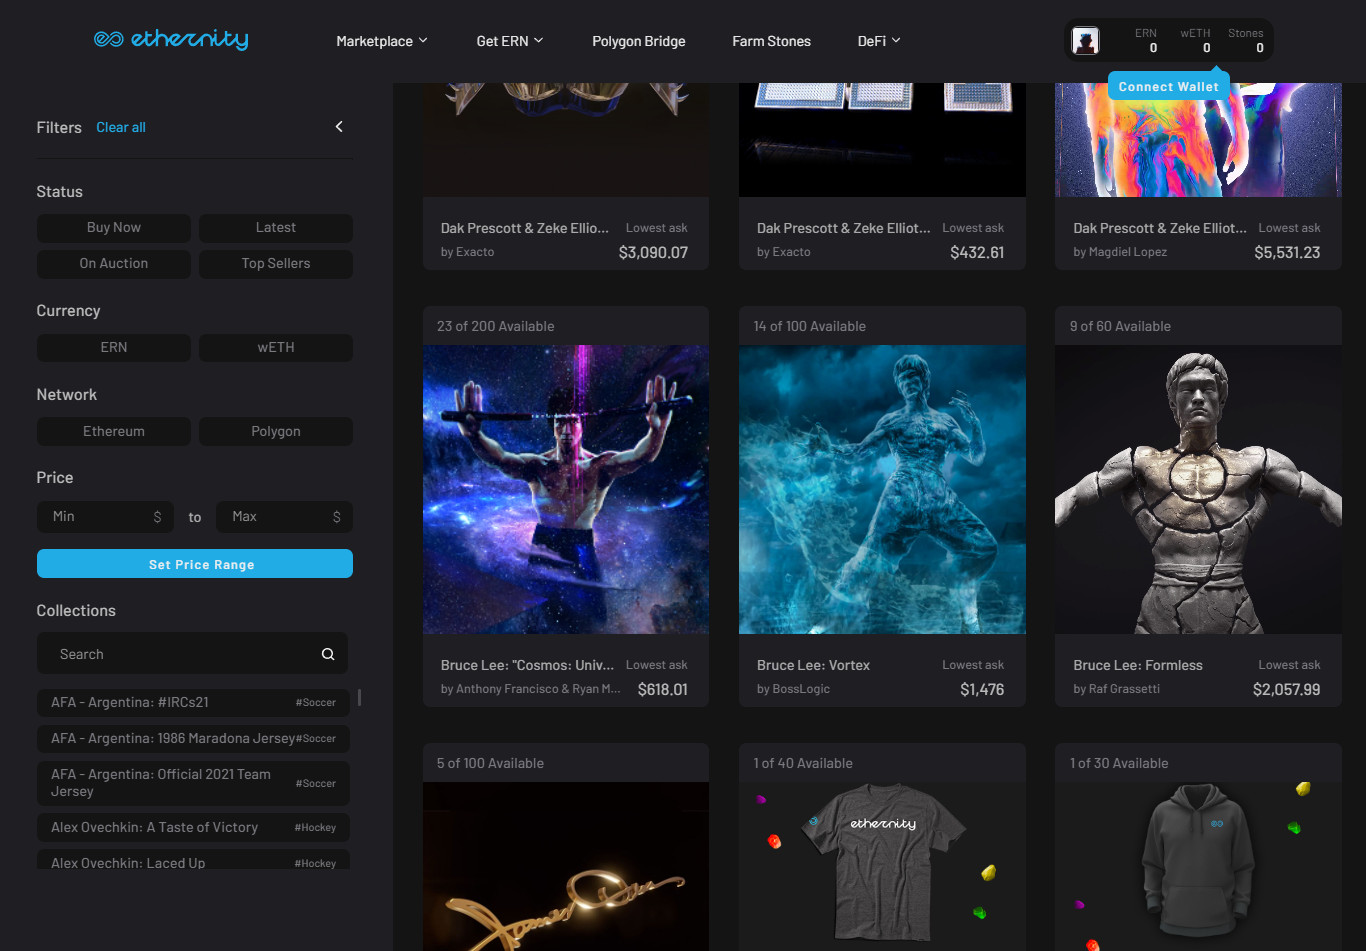Viewport: 1366px width, 951px height.
Task: Select Alex Ovechkin: A Taste of Victory
Action: point(193,827)
